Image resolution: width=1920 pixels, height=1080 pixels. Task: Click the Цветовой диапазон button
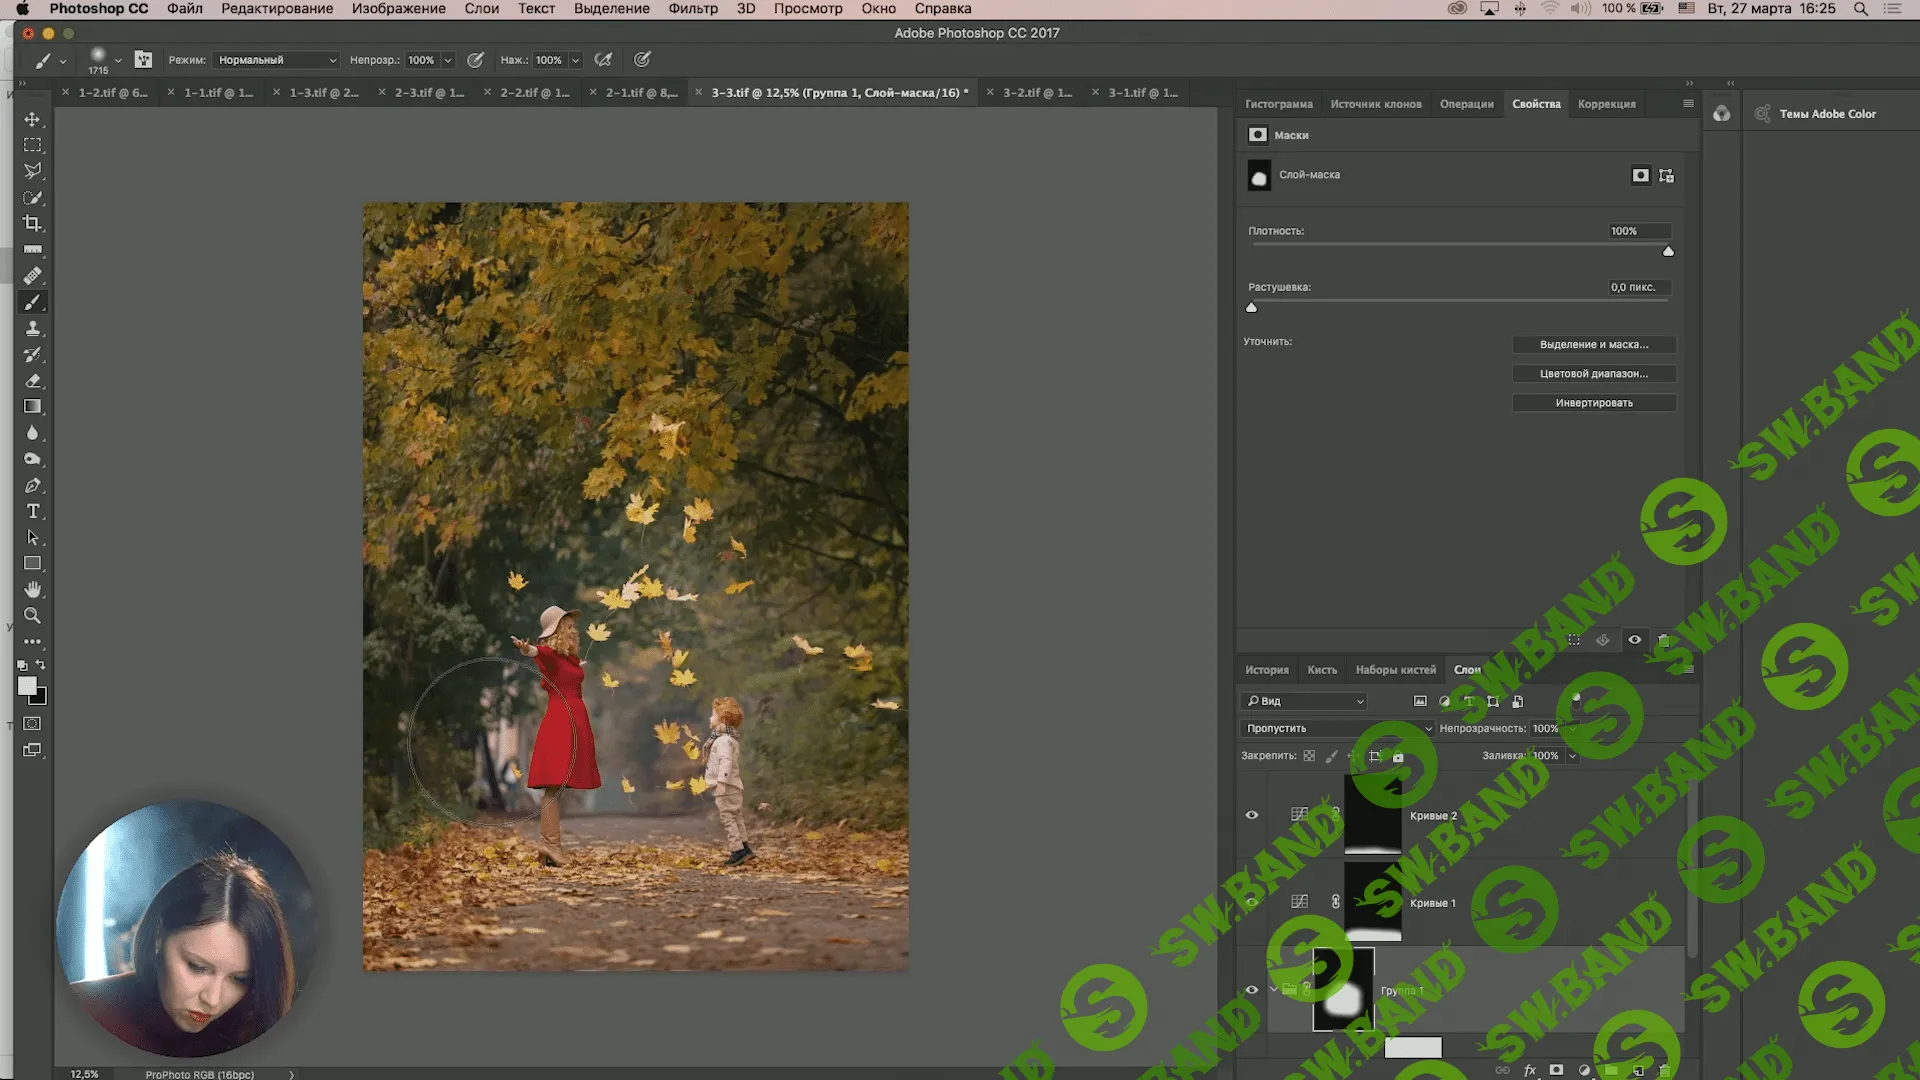tap(1593, 374)
